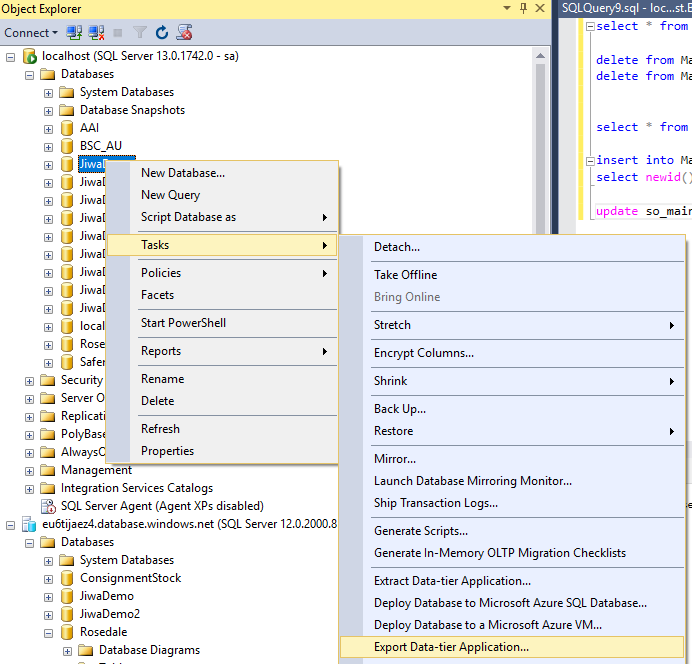The image size is (692, 664).
Task: Click the Management folder icon
Action: pos(48,470)
